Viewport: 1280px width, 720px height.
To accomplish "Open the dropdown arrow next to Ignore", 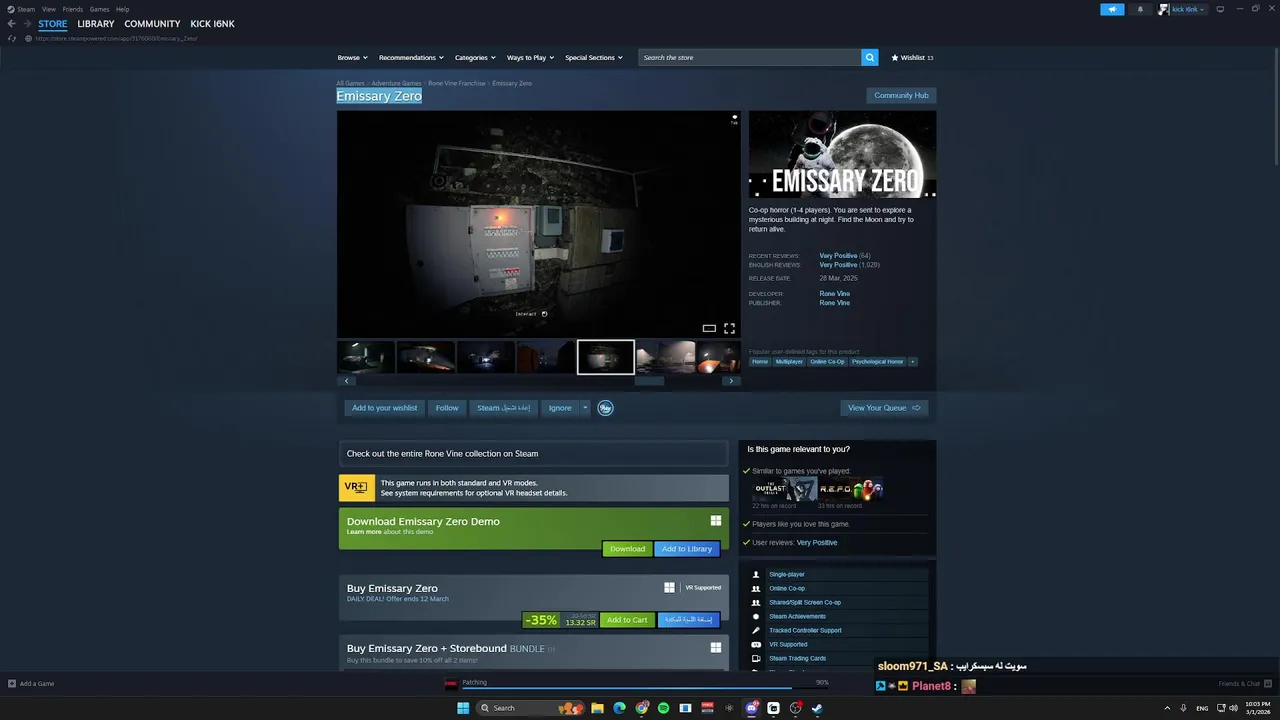I will click(x=586, y=408).
